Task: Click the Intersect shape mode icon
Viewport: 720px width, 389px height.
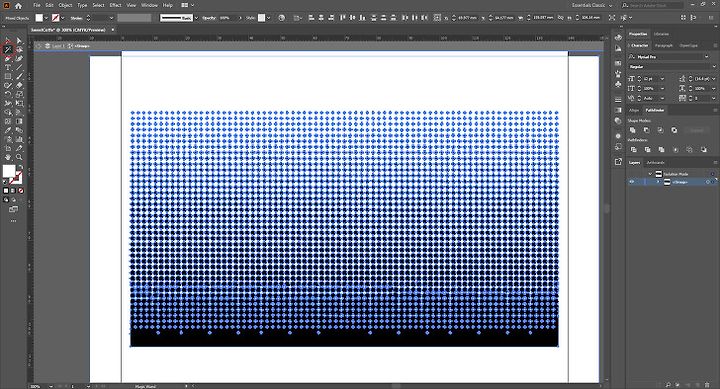Action: pos(660,130)
